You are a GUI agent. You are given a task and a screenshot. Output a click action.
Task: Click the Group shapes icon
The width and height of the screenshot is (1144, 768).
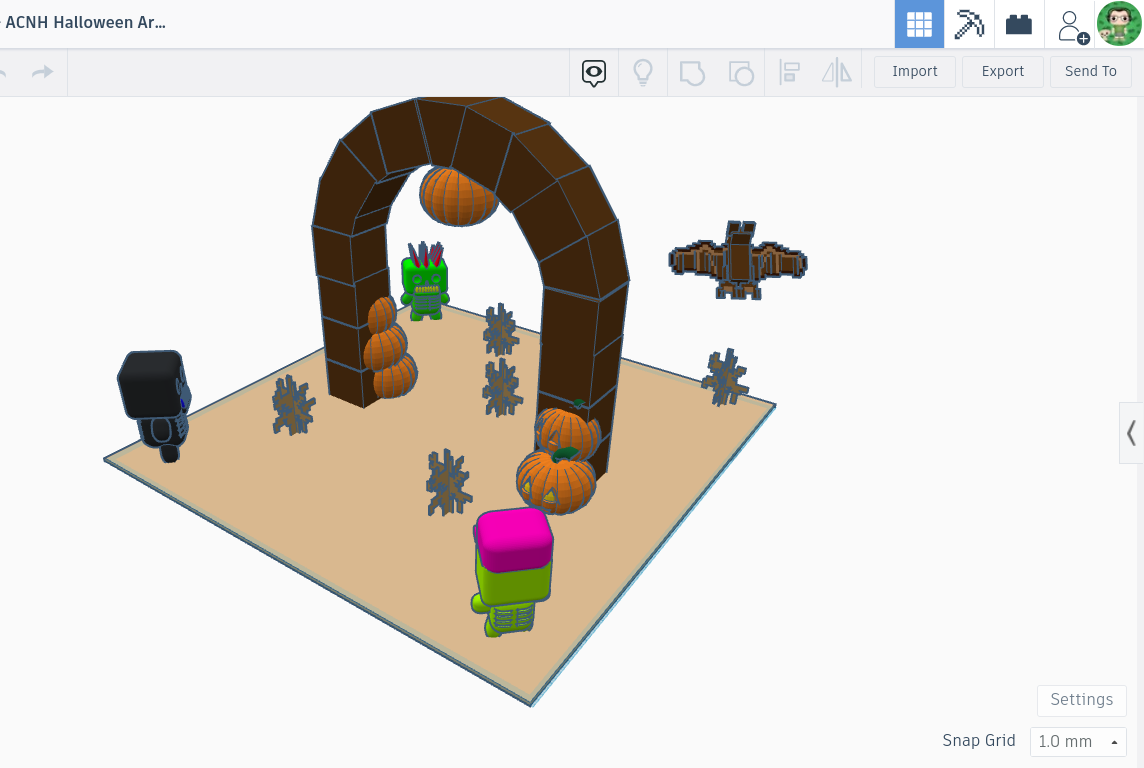point(692,72)
